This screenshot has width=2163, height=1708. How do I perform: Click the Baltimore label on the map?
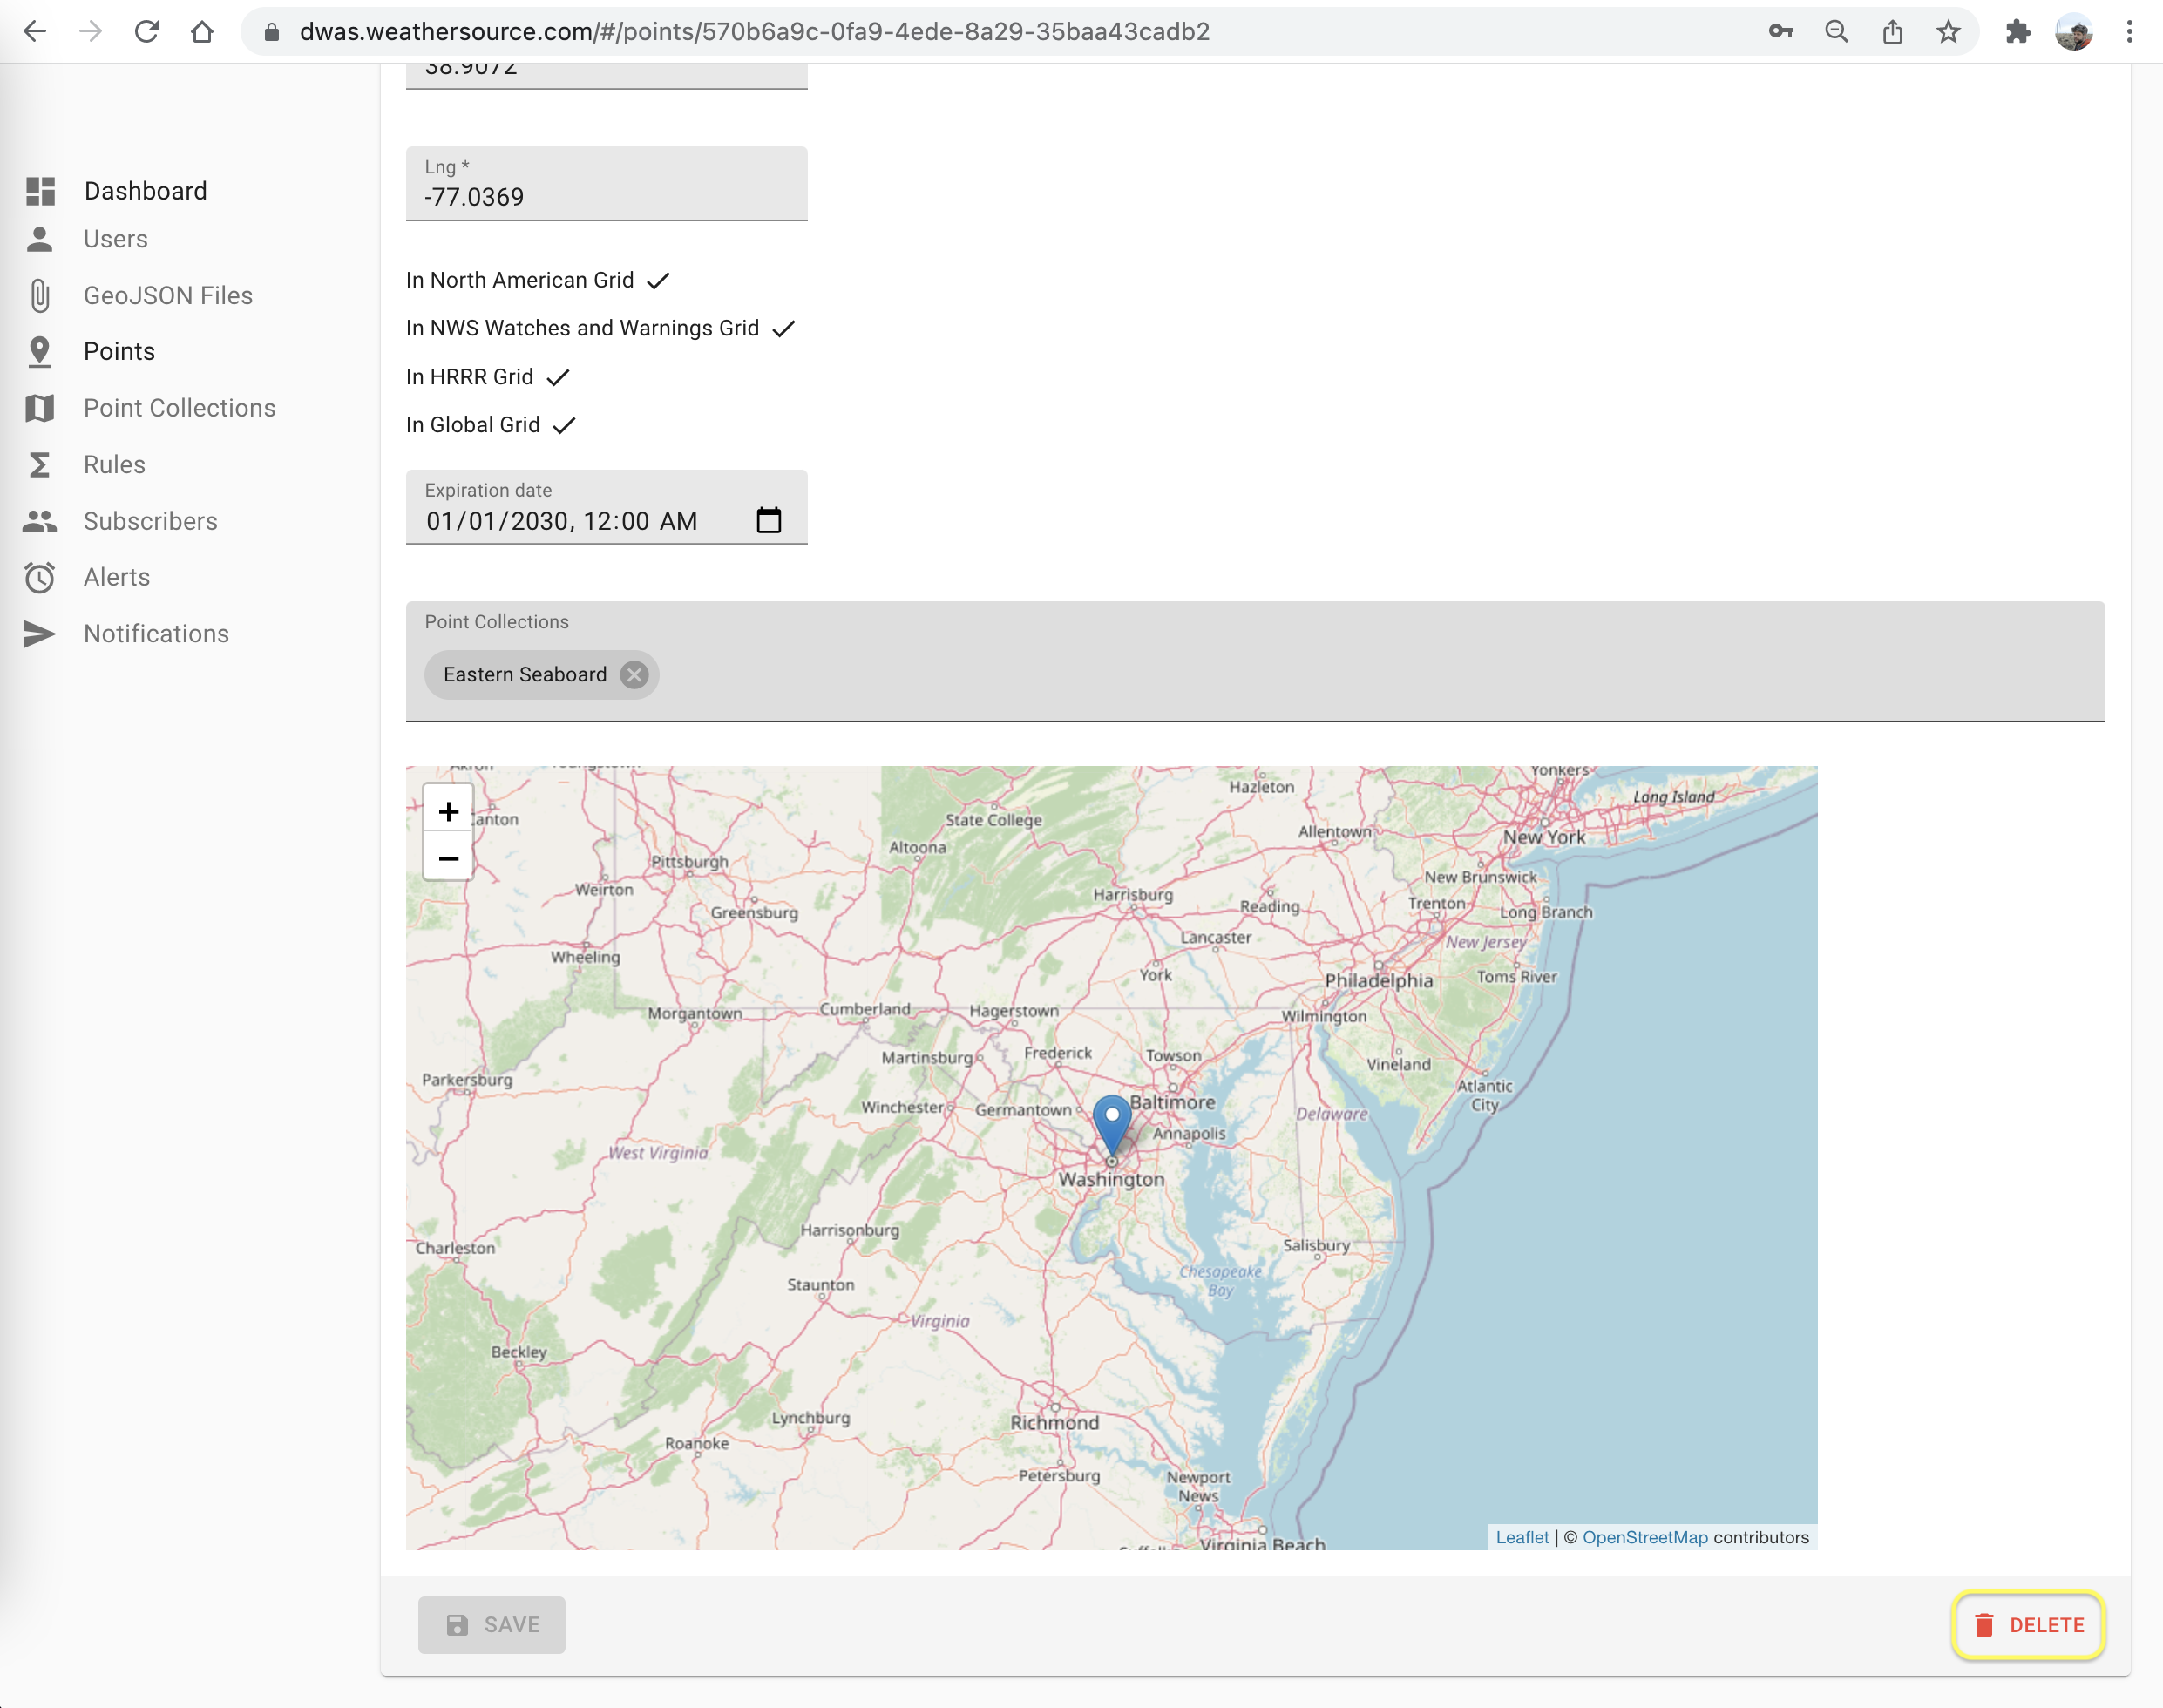[1173, 1102]
